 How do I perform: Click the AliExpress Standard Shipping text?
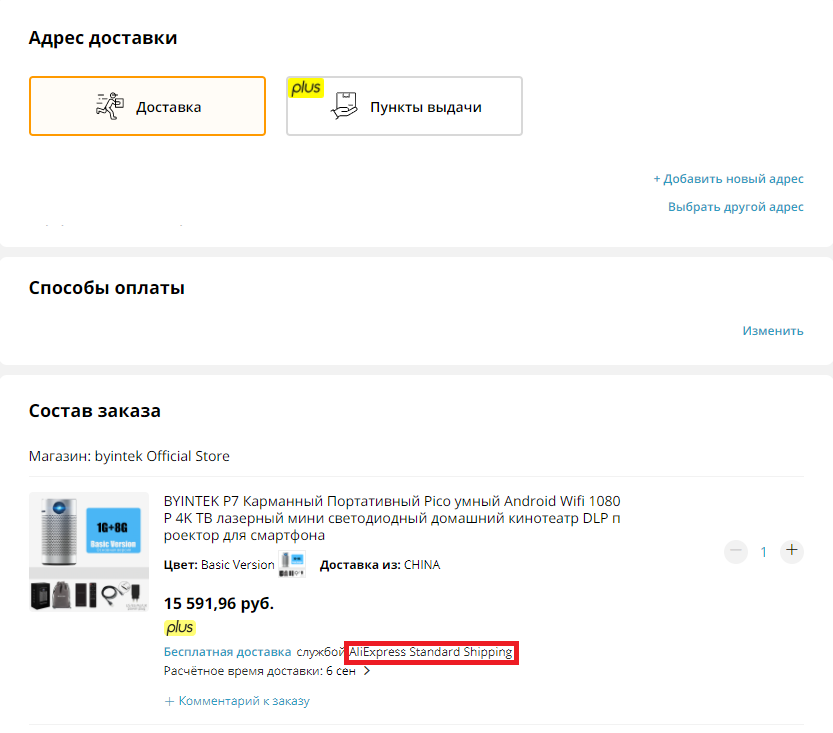tap(431, 652)
